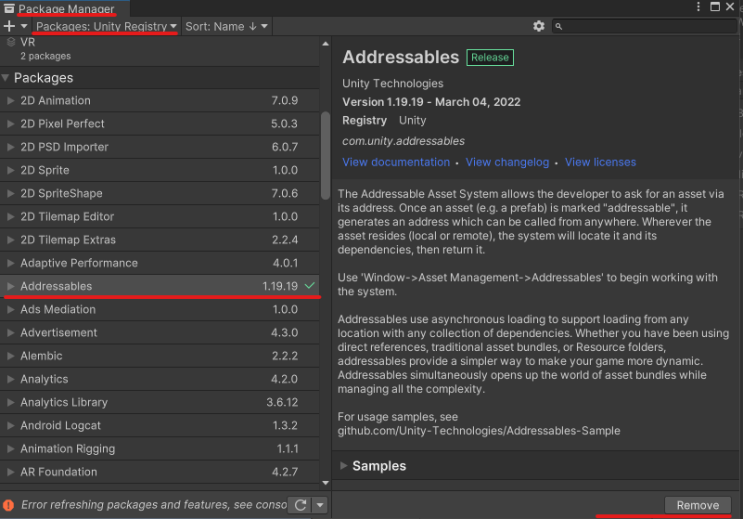
Task: Expand the 2D PSD Importer arrow
Action: coord(10,147)
